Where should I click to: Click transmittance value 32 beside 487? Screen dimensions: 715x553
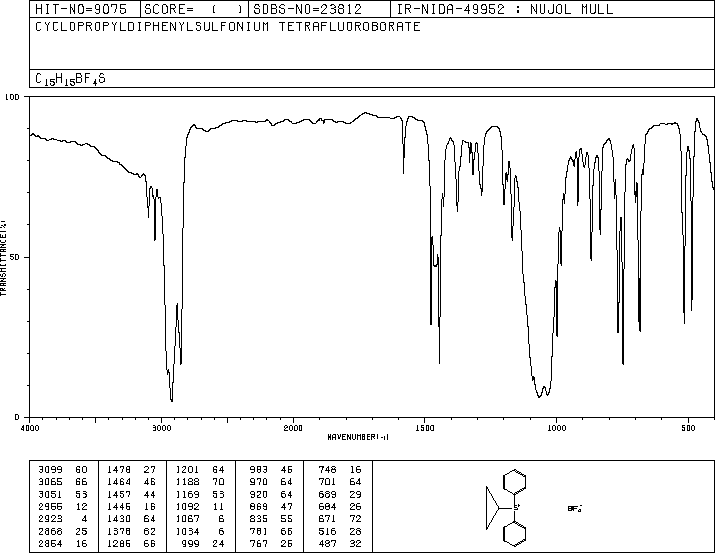tap(355, 544)
